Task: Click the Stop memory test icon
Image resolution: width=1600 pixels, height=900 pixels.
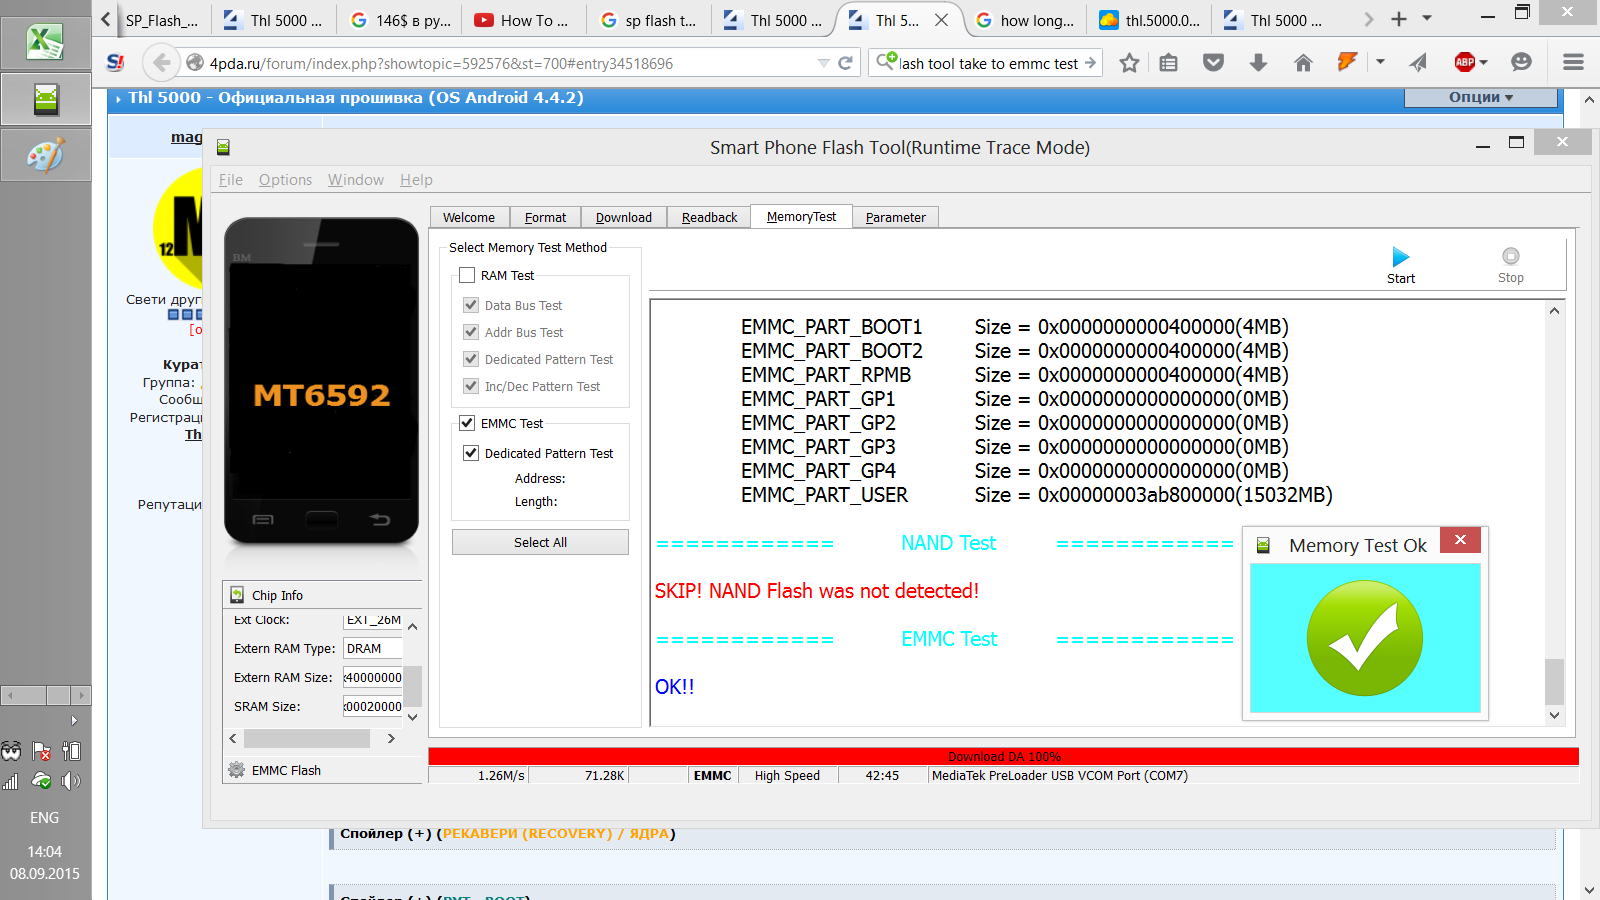Action: (1510, 256)
